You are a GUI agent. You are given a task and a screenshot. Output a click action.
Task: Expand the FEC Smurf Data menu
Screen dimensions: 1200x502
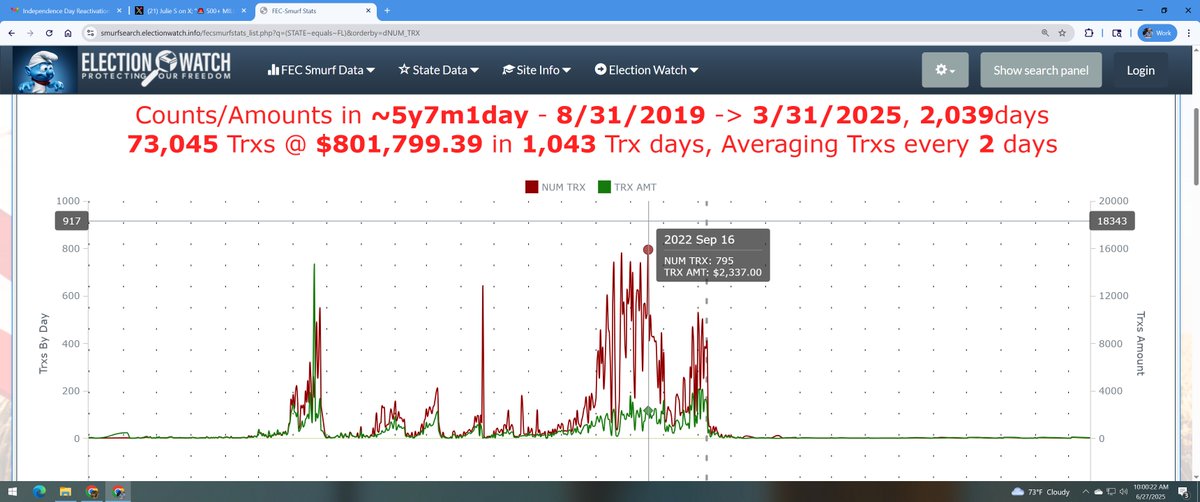[320, 70]
